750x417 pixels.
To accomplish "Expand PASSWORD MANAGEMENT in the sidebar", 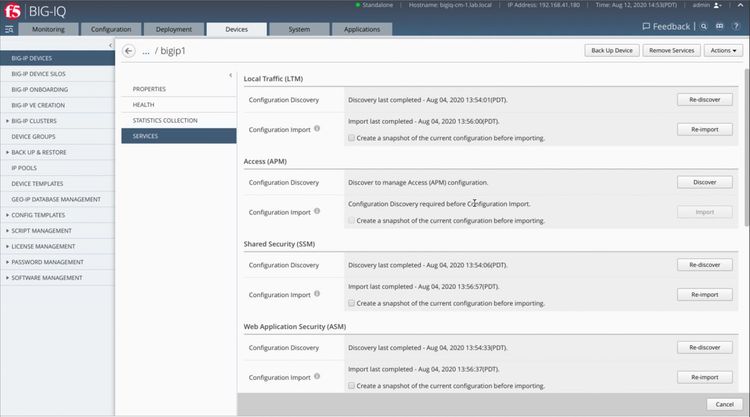I will pyautogui.click(x=7, y=262).
